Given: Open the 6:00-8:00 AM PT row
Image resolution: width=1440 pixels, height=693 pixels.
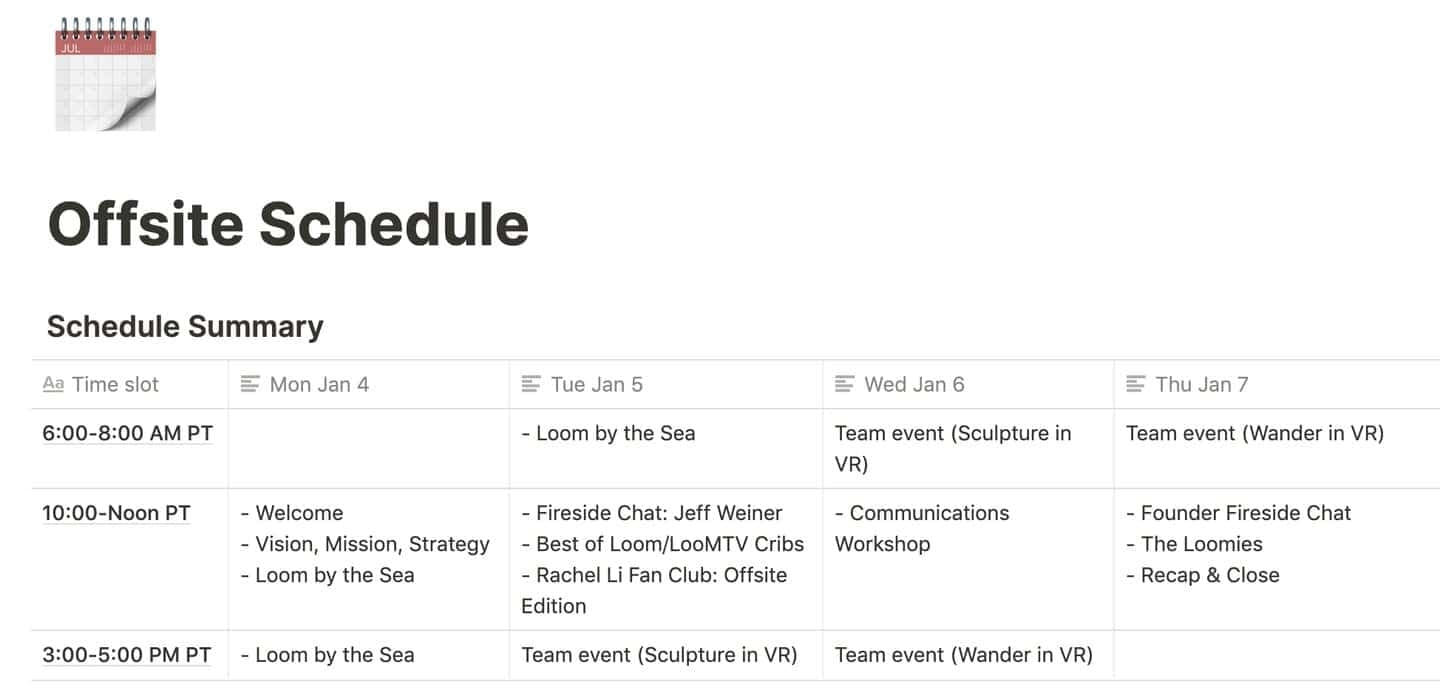Looking at the screenshot, I should point(127,434).
